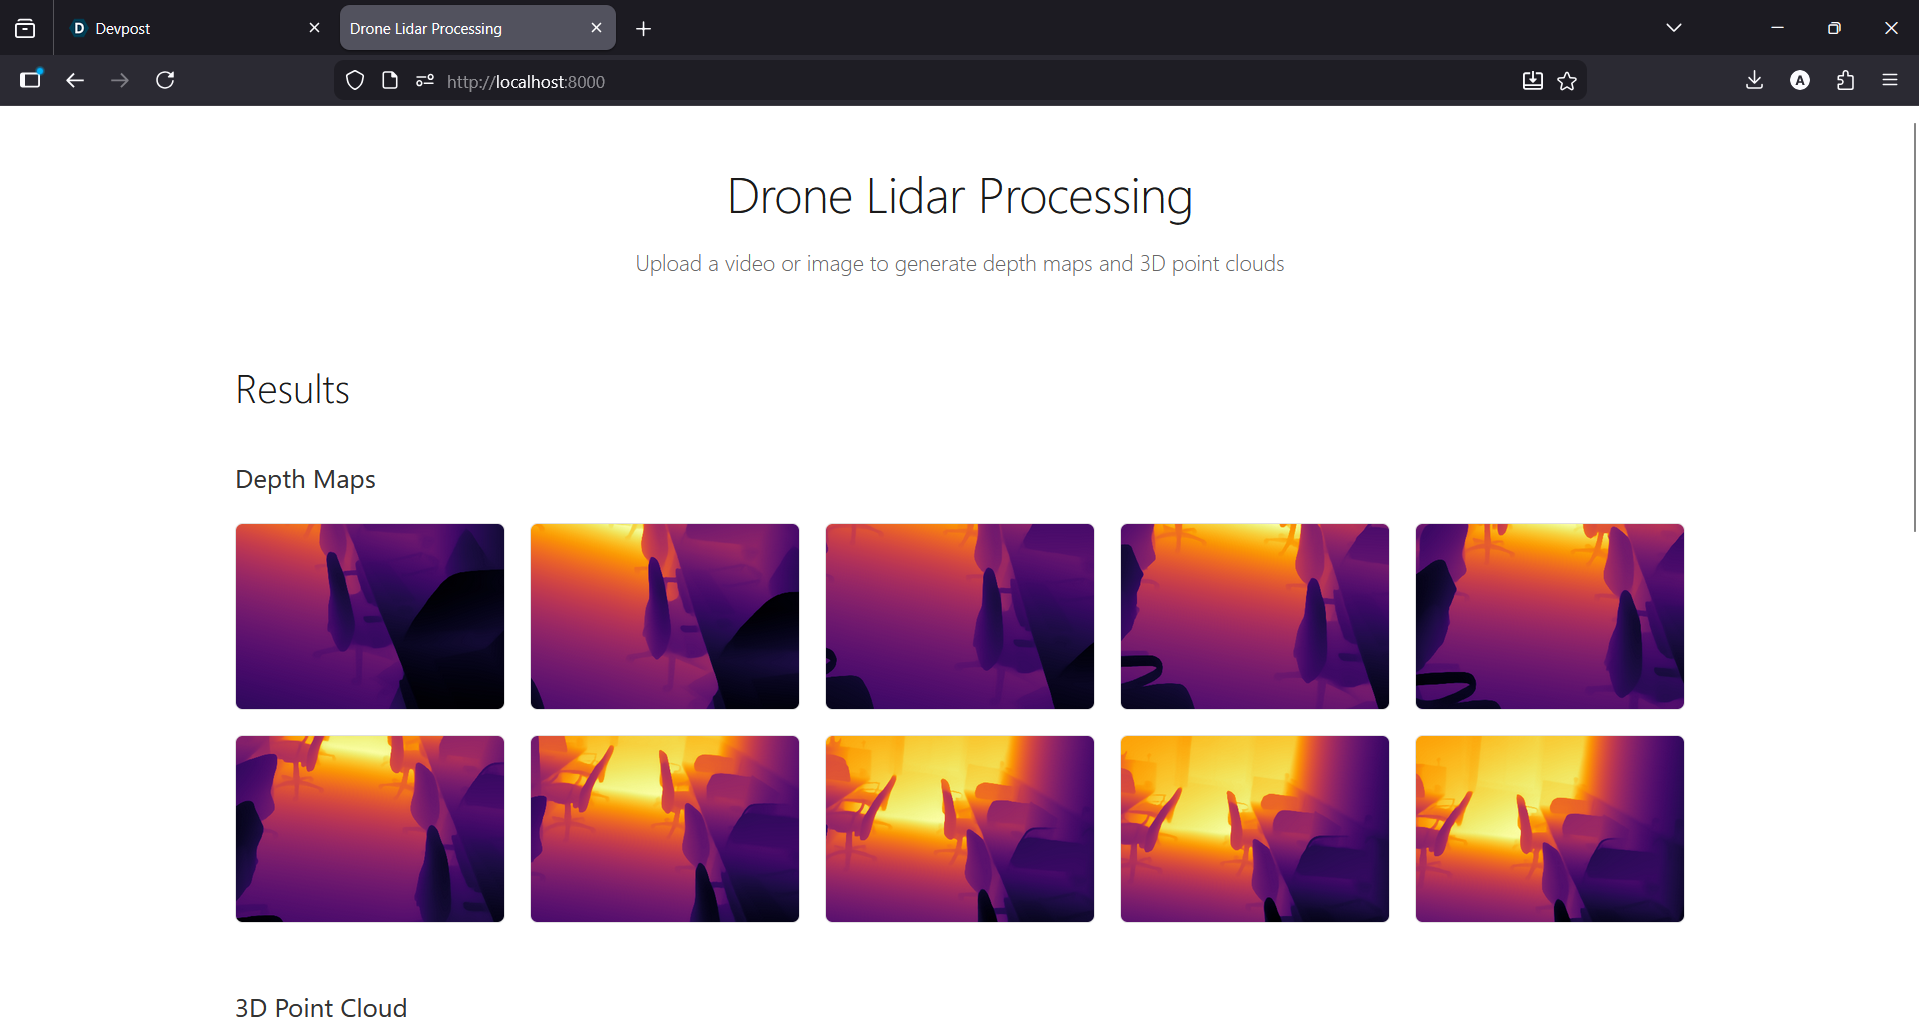Click the Depth Maps section heading
The width and height of the screenshot is (1919, 1020).
(306, 480)
